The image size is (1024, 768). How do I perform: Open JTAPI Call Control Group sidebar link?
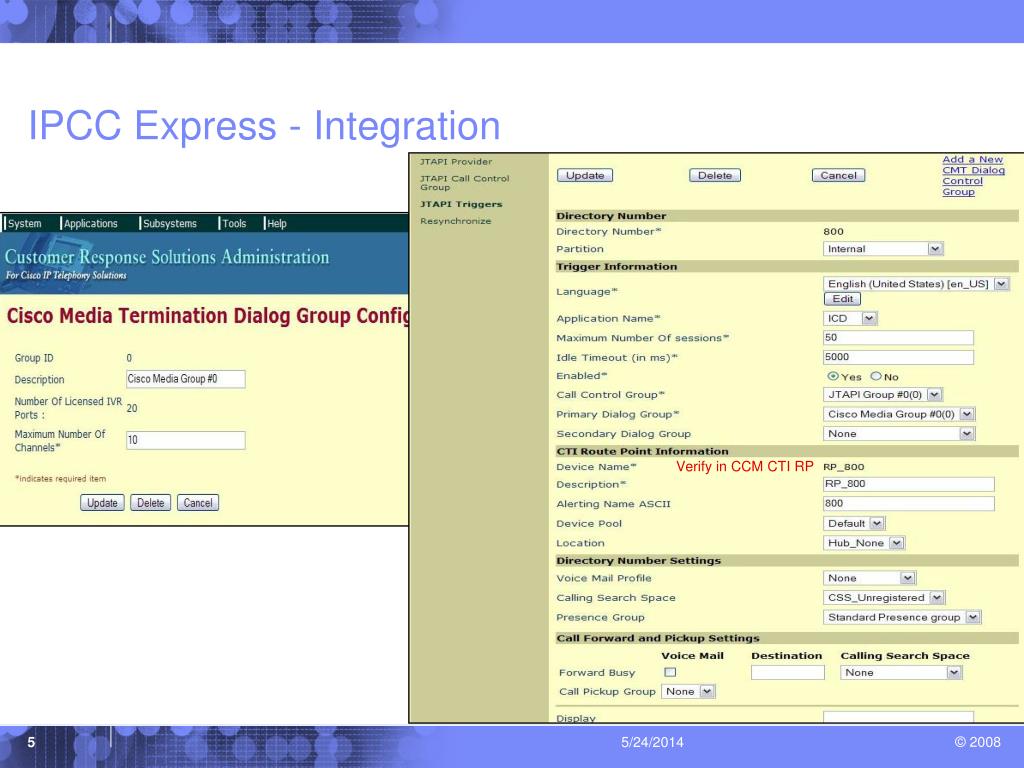(x=464, y=182)
